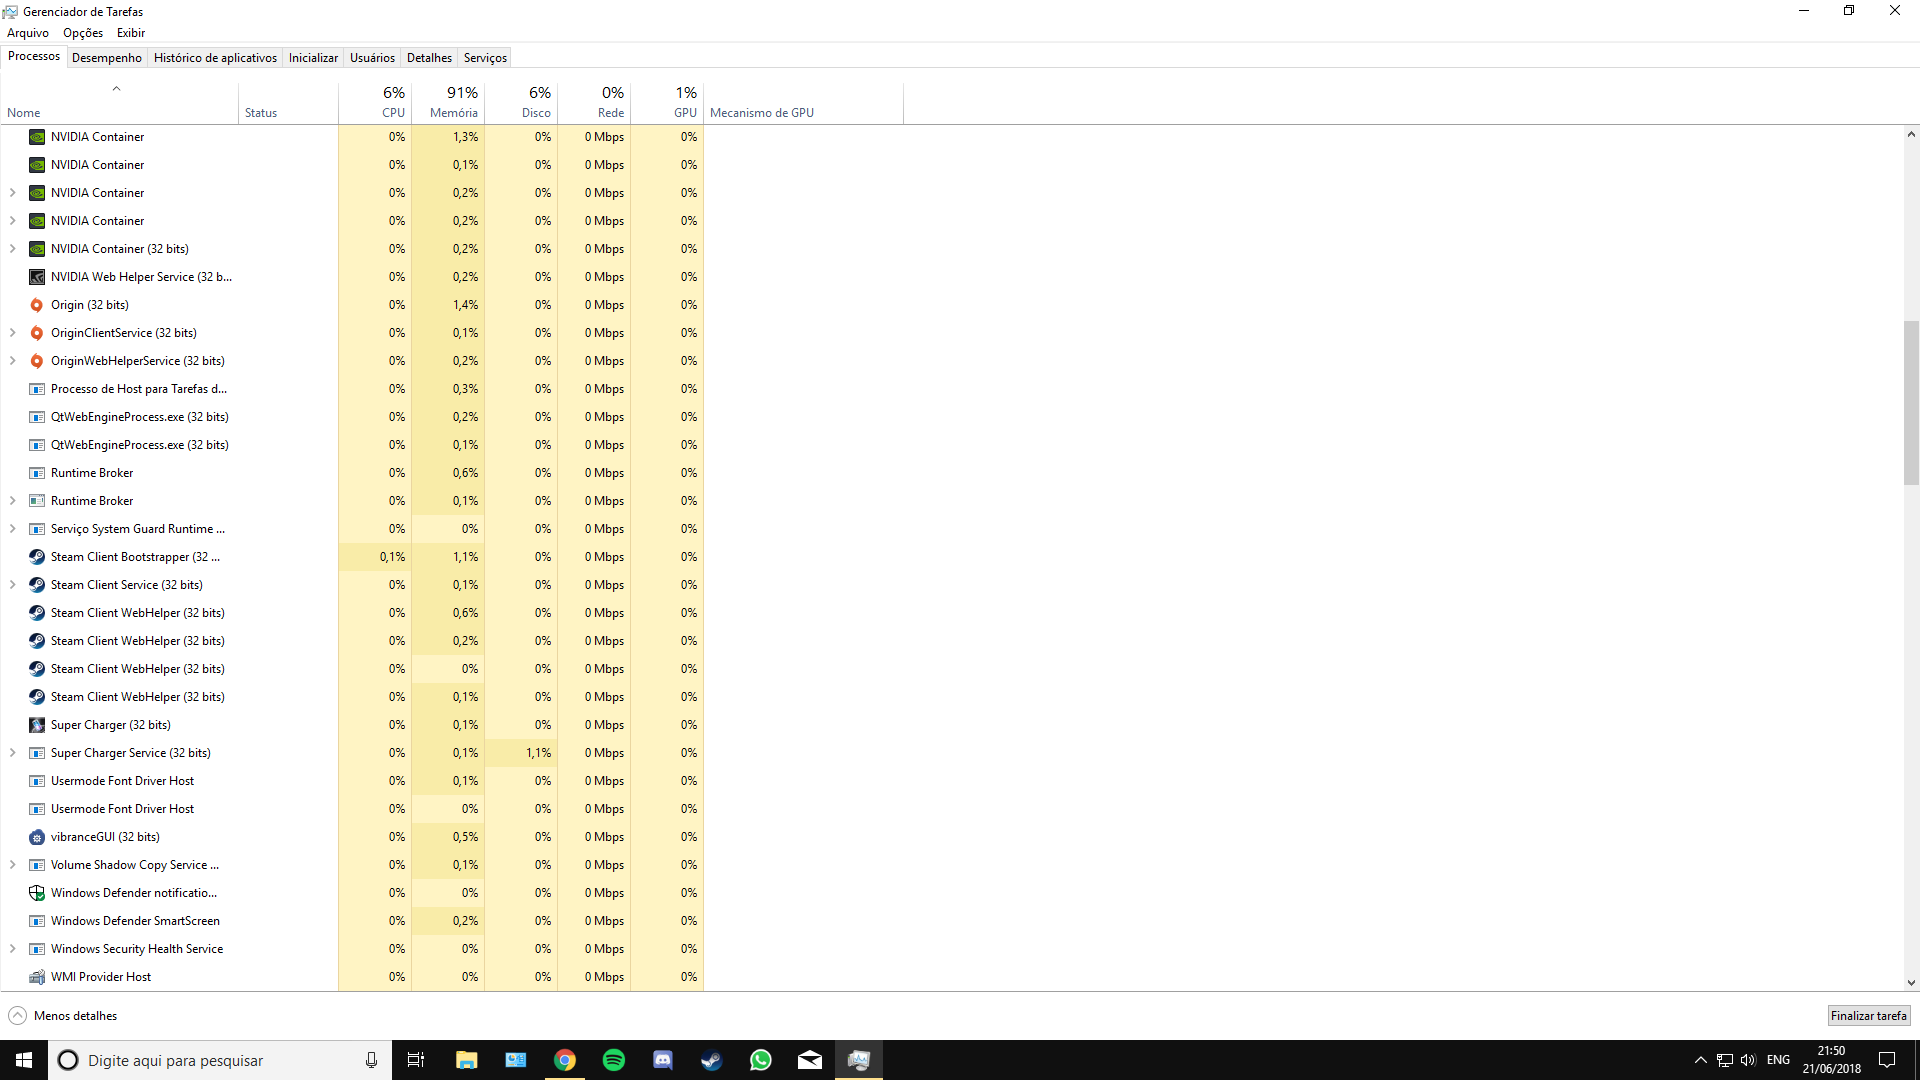Open the Exibir menu
This screenshot has width=1920, height=1082.
point(131,33)
